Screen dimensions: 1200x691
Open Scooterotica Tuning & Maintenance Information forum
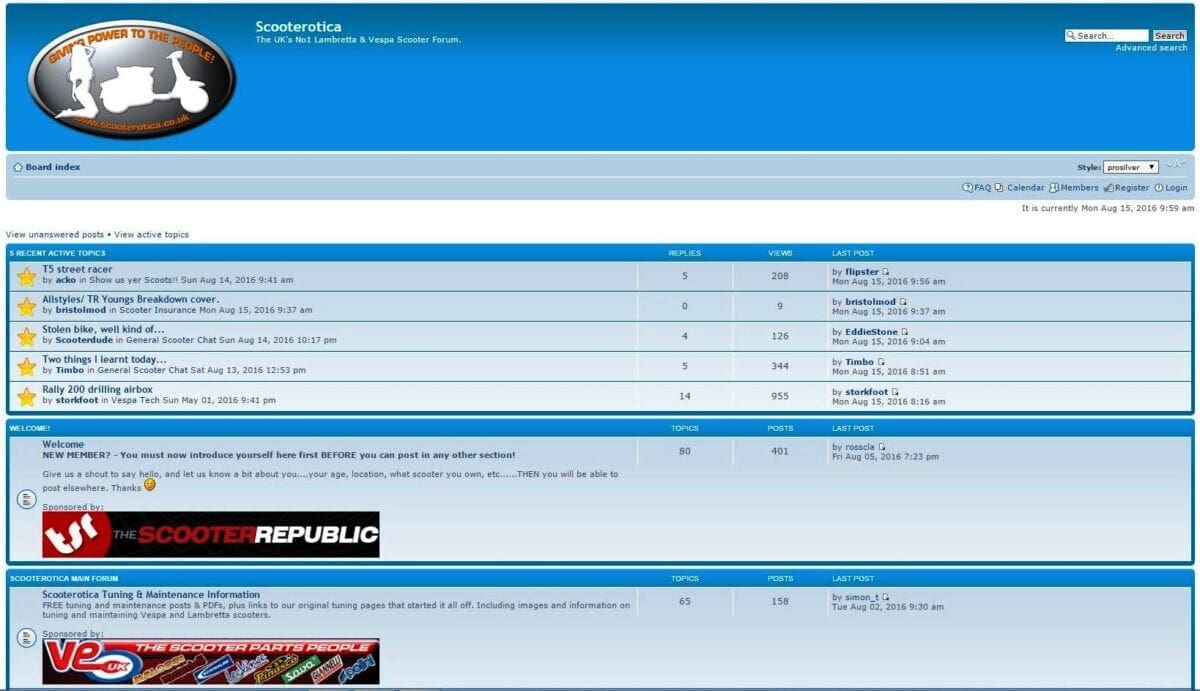pyautogui.click(x=151, y=595)
